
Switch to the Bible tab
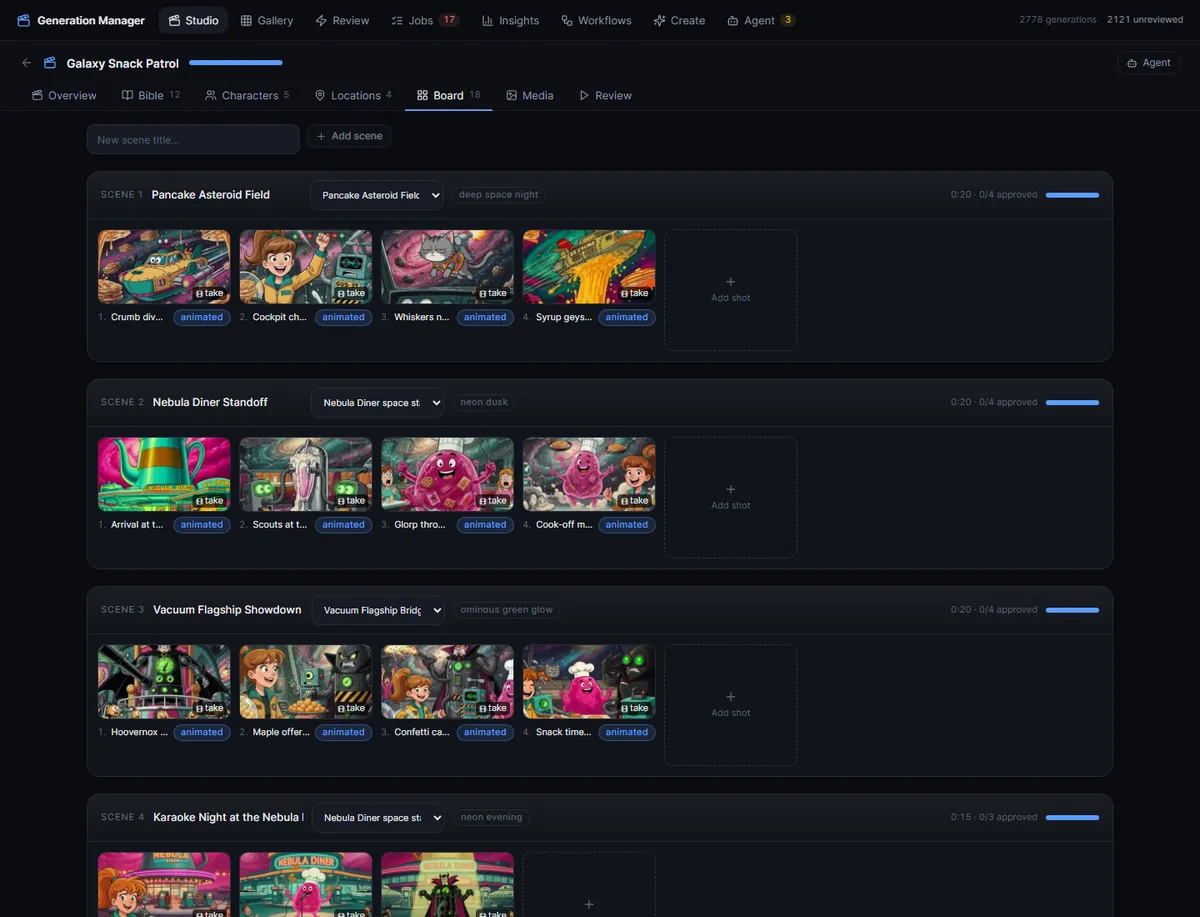[x=151, y=96]
